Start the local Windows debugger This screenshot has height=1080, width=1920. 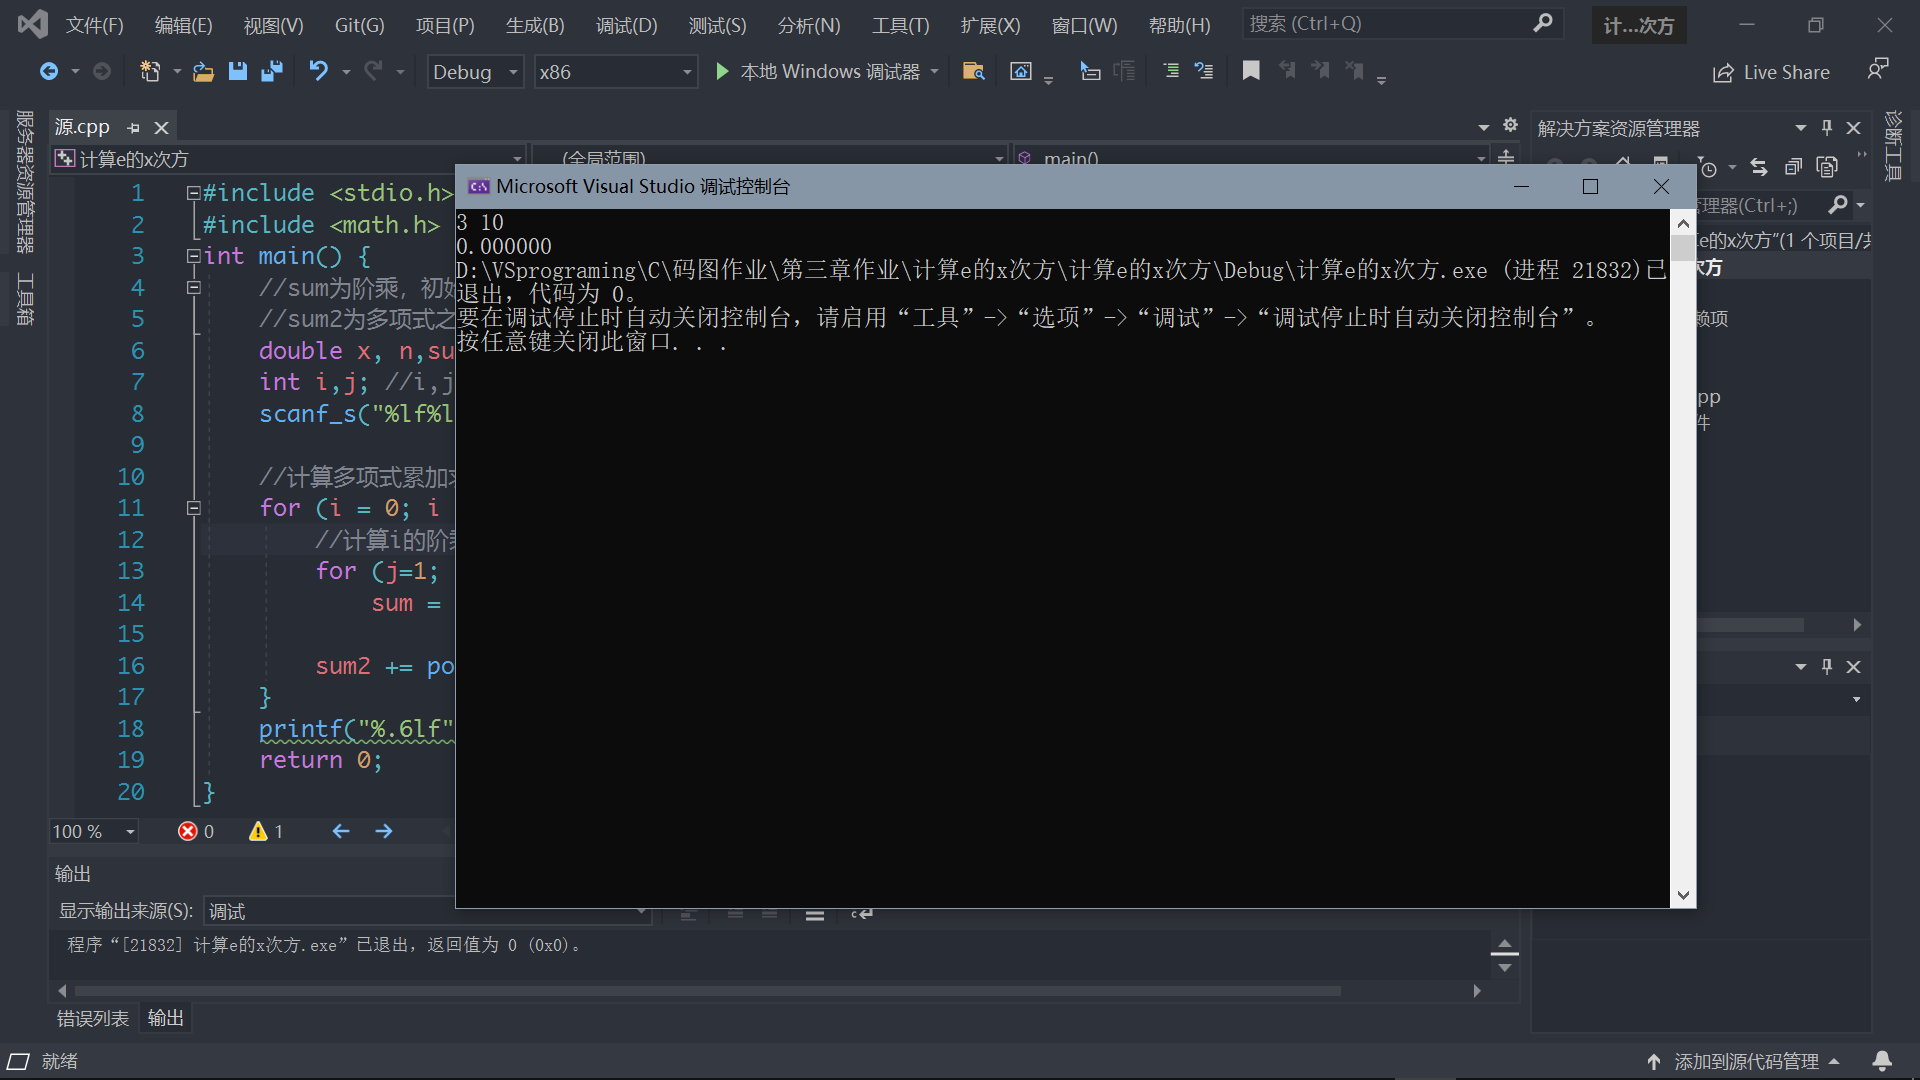[x=818, y=71]
